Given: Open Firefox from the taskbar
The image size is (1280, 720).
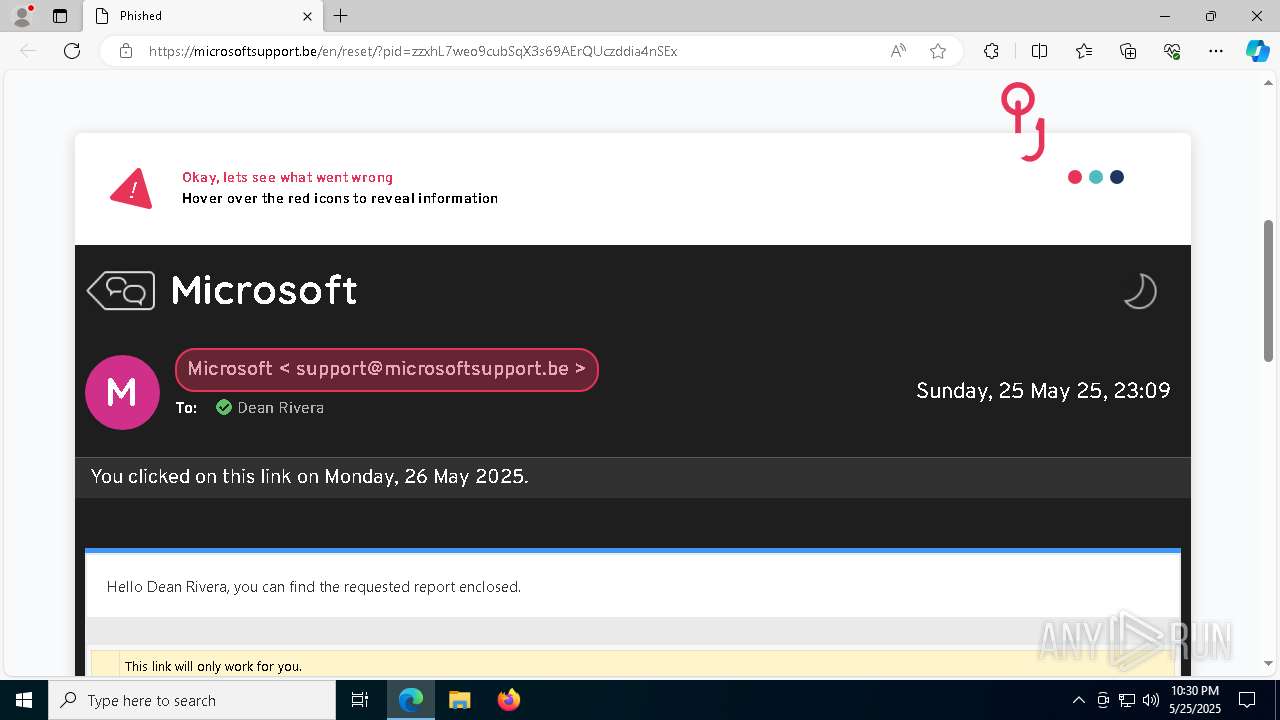Looking at the screenshot, I should tap(509, 700).
